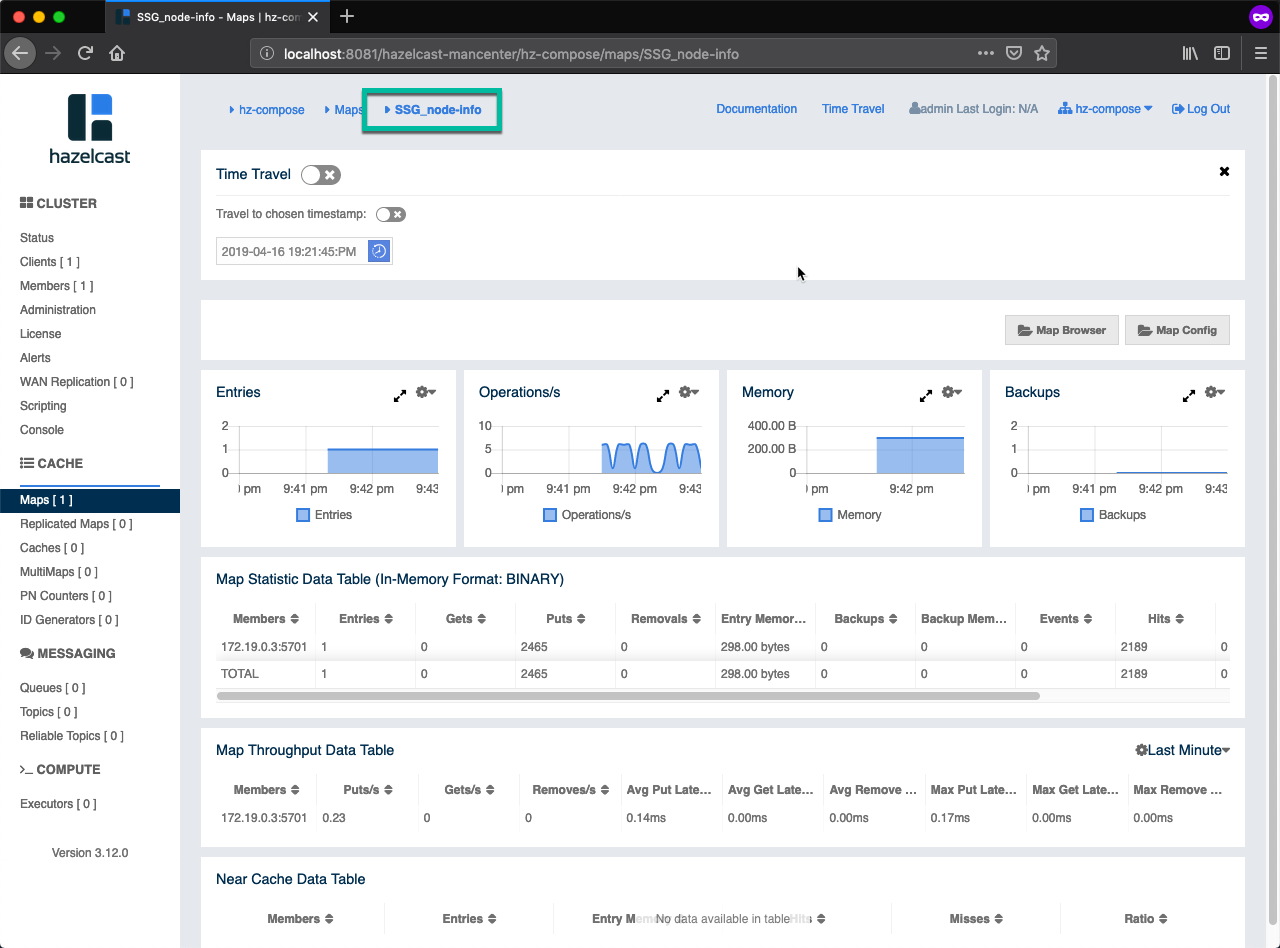Screen dimensions: 1280x948
Task: Select Maps [ 1 ] in sidebar
Action: click(x=90, y=500)
